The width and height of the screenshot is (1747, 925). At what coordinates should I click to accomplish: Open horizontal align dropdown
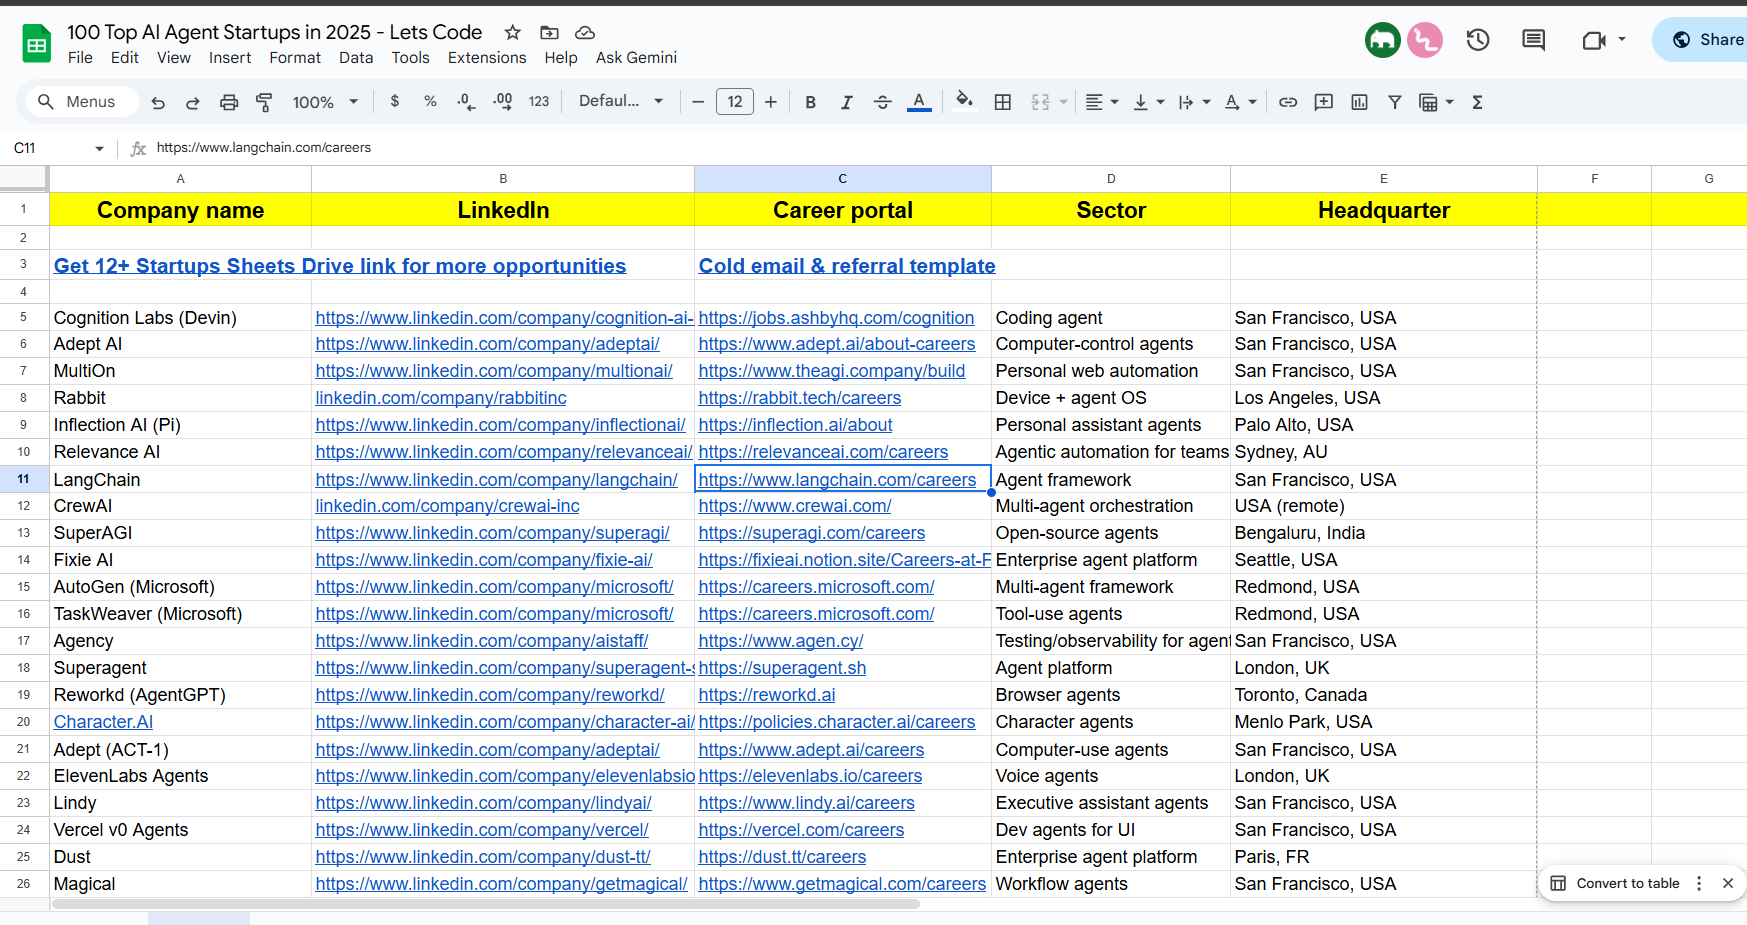tap(1102, 102)
